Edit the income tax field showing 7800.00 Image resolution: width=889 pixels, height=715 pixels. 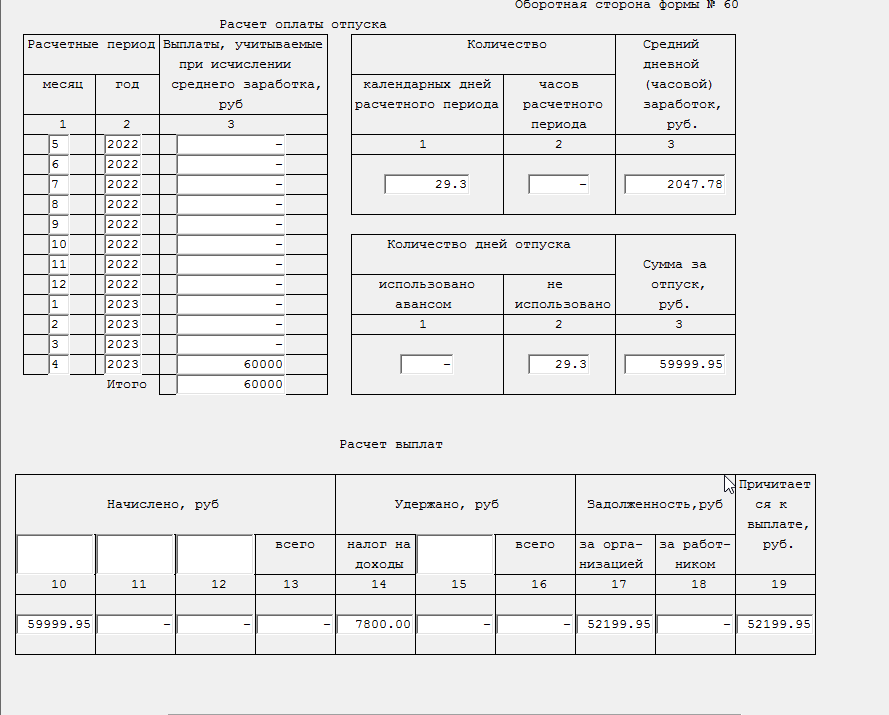[x=375, y=624]
